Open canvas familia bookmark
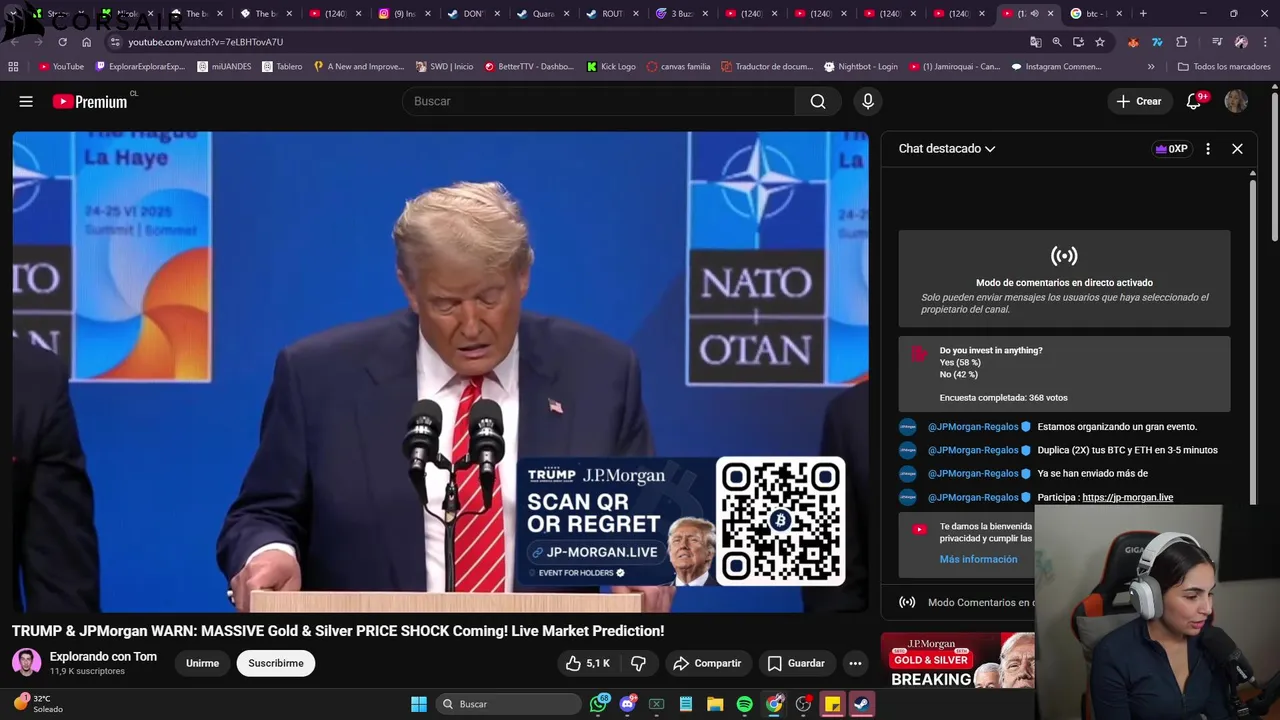Screen dimensions: 1280x720 pos(678,67)
